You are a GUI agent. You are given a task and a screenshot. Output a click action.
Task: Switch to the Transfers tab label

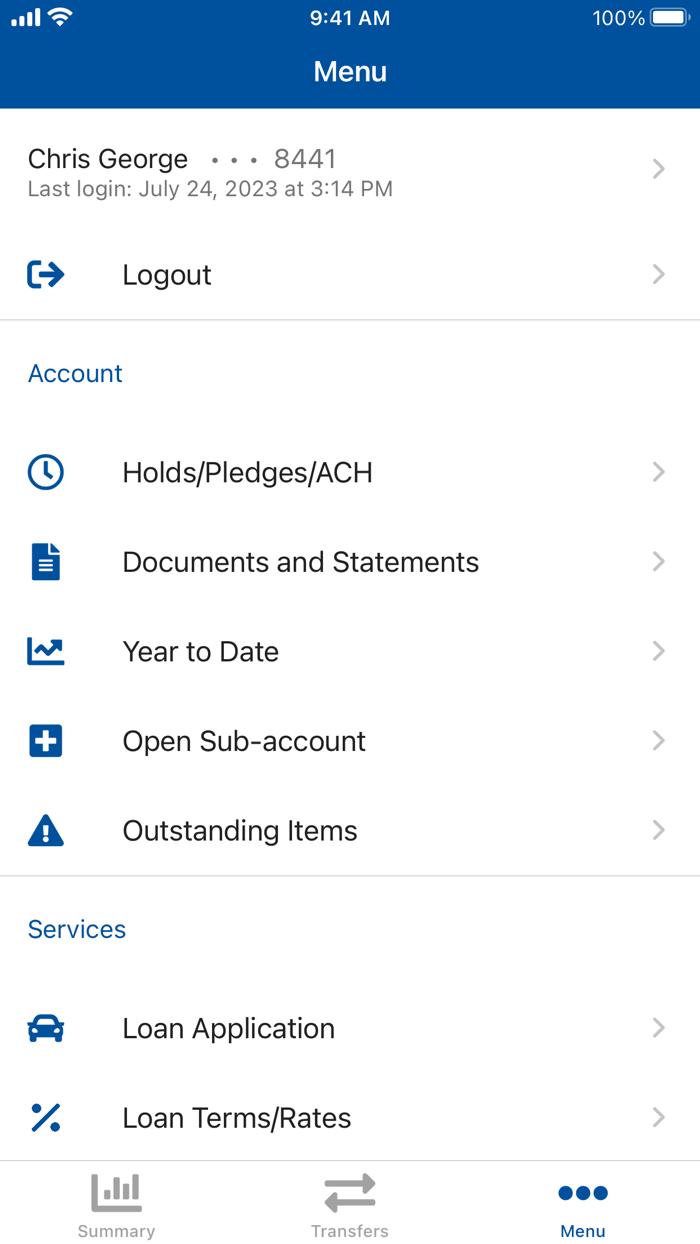[350, 1231]
